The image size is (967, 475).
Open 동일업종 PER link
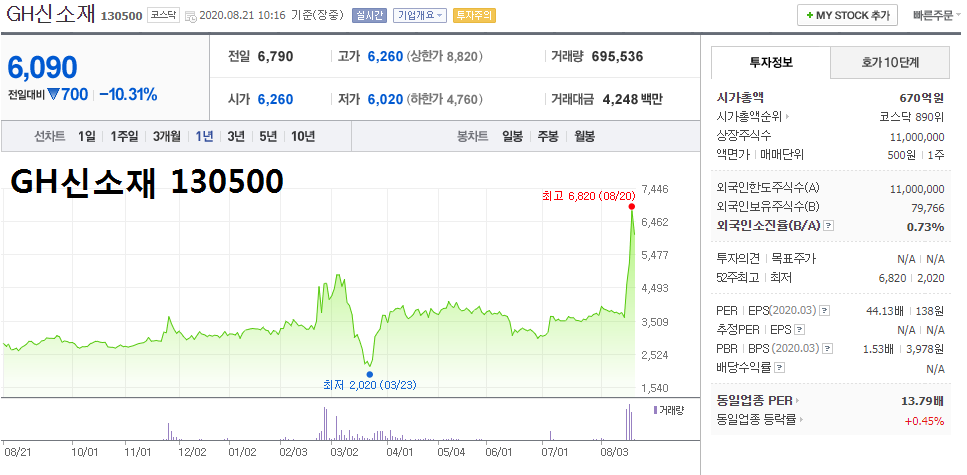coord(757,401)
